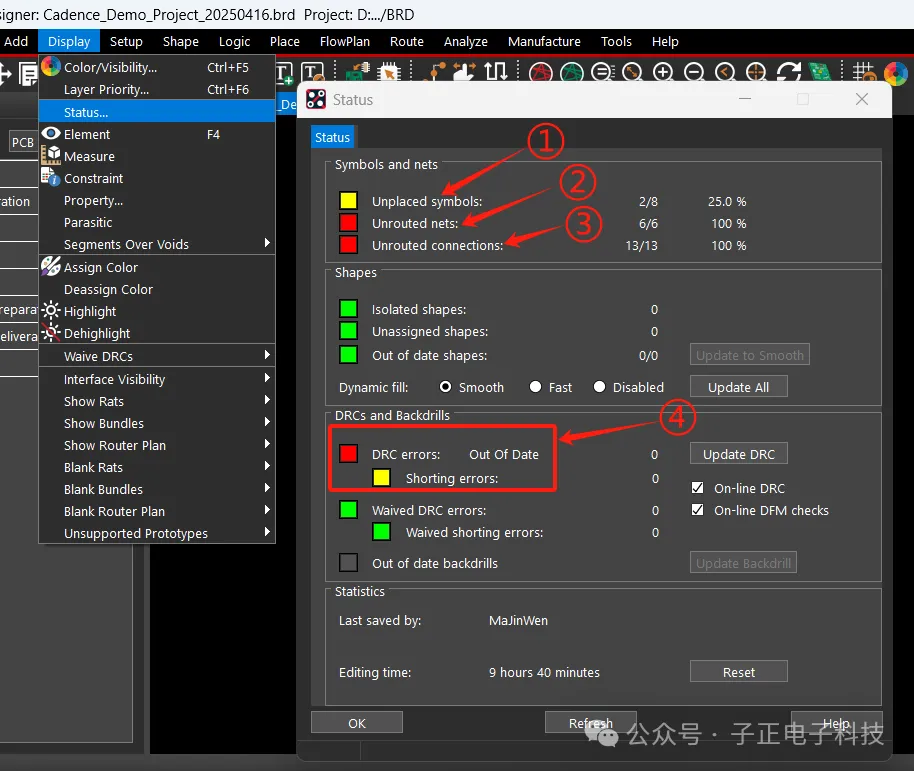This screenshot has width=914, height=771.
Task: Expand Blank Bundles submenu
Action: [x=157, y=490]
